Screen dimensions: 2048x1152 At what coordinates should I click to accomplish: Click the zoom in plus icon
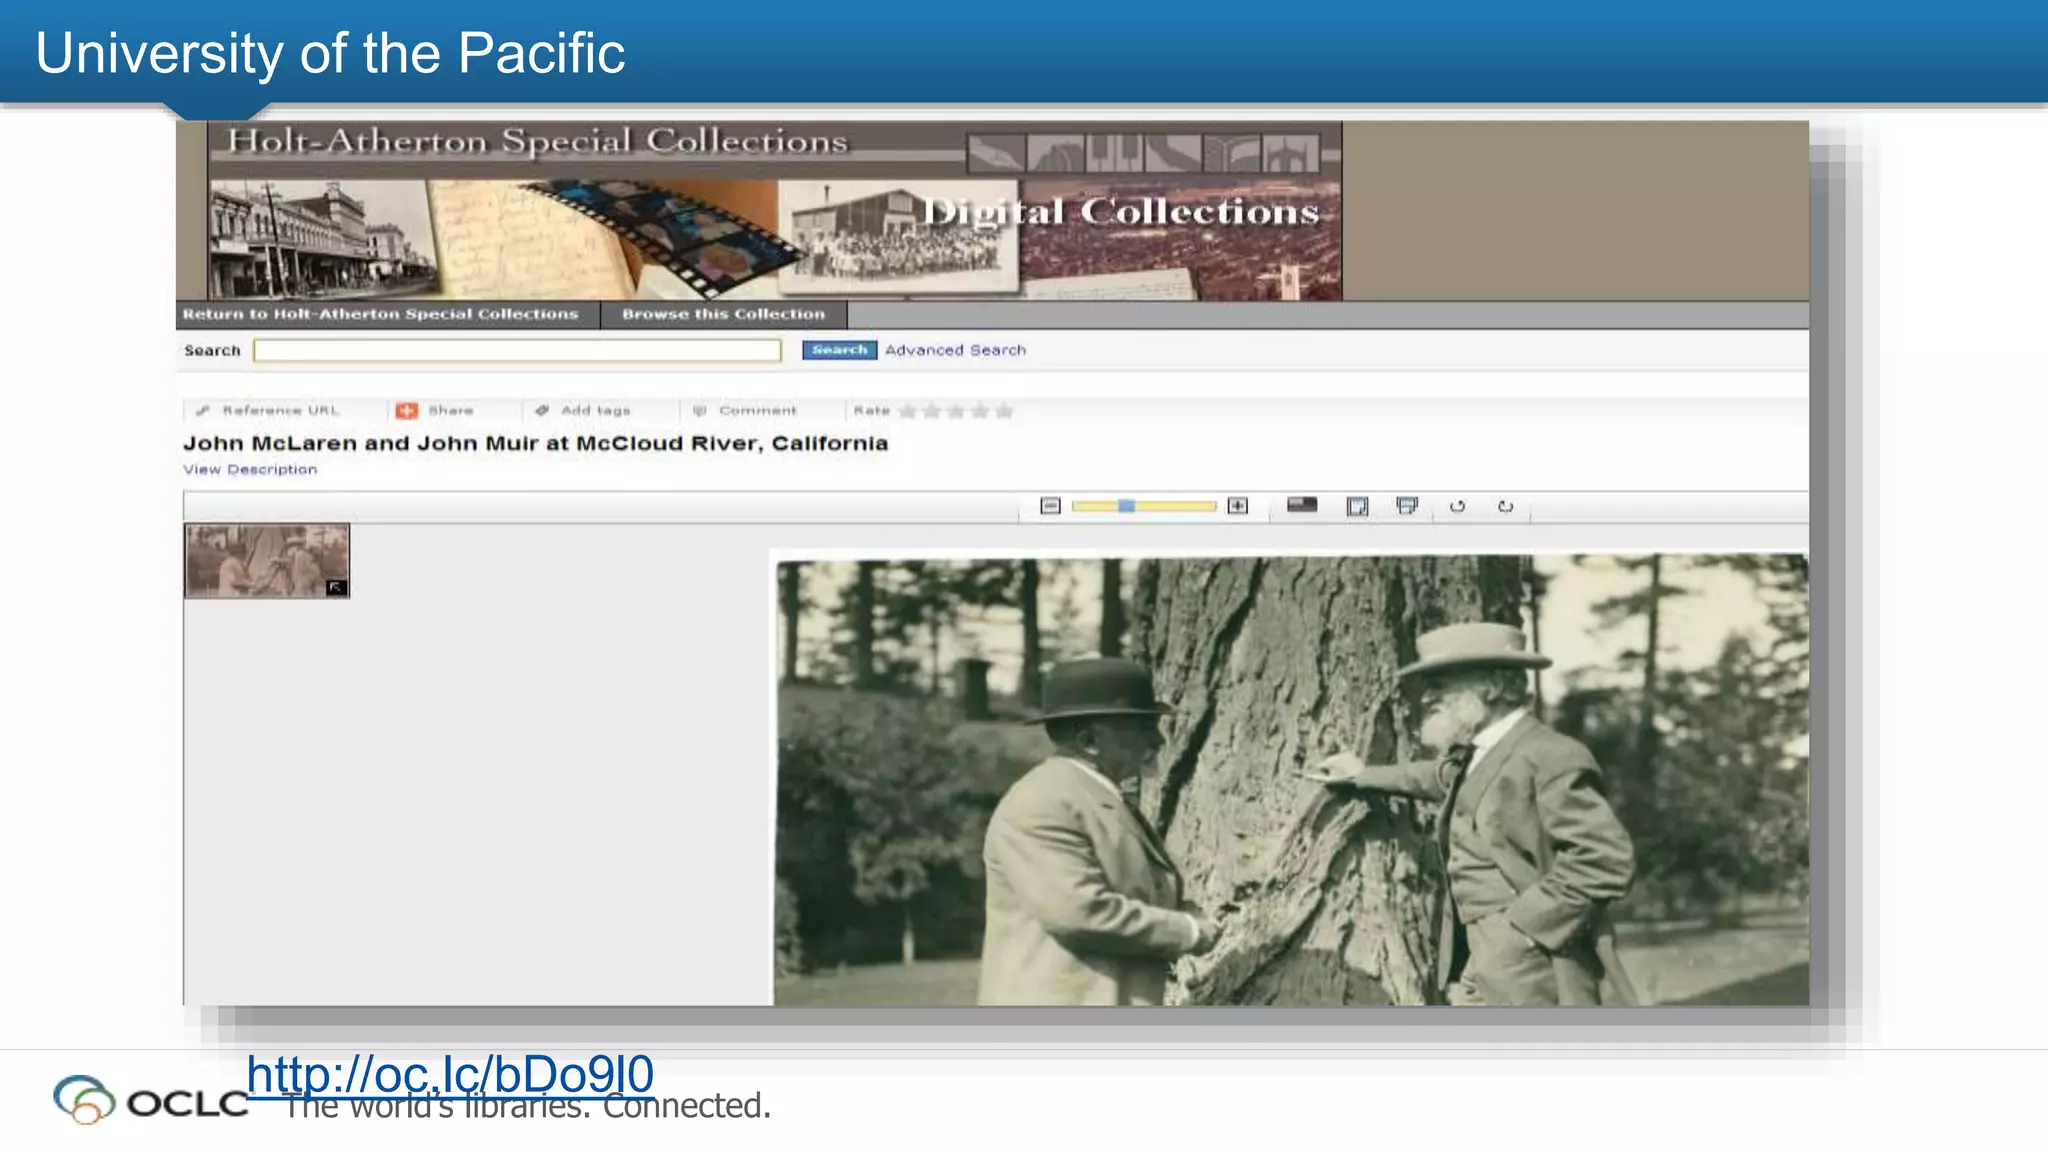[x=1238, y=506]
